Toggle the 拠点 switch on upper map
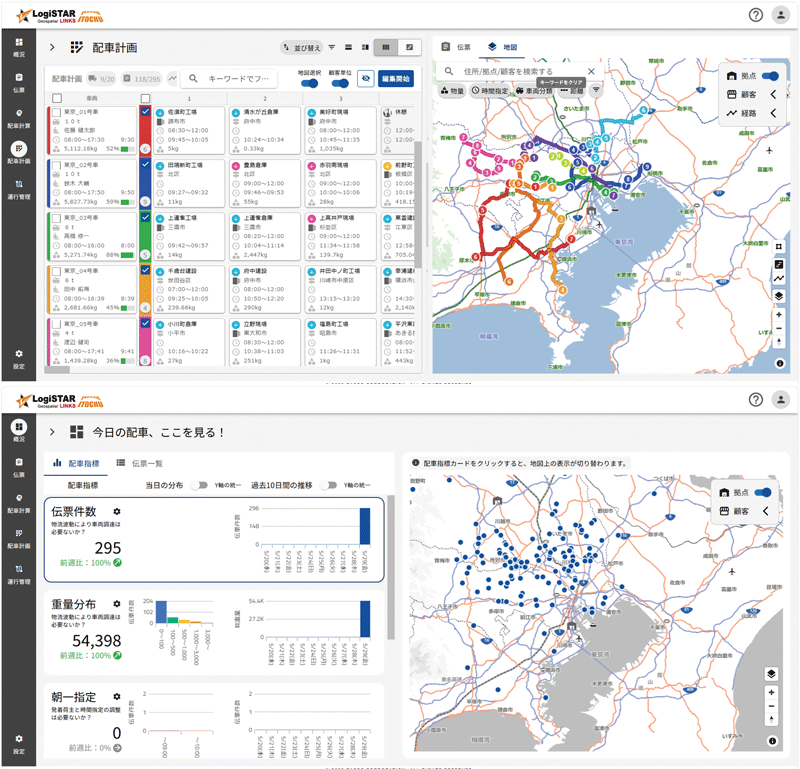This screenshot has height=769, width=800. [770, 76]
